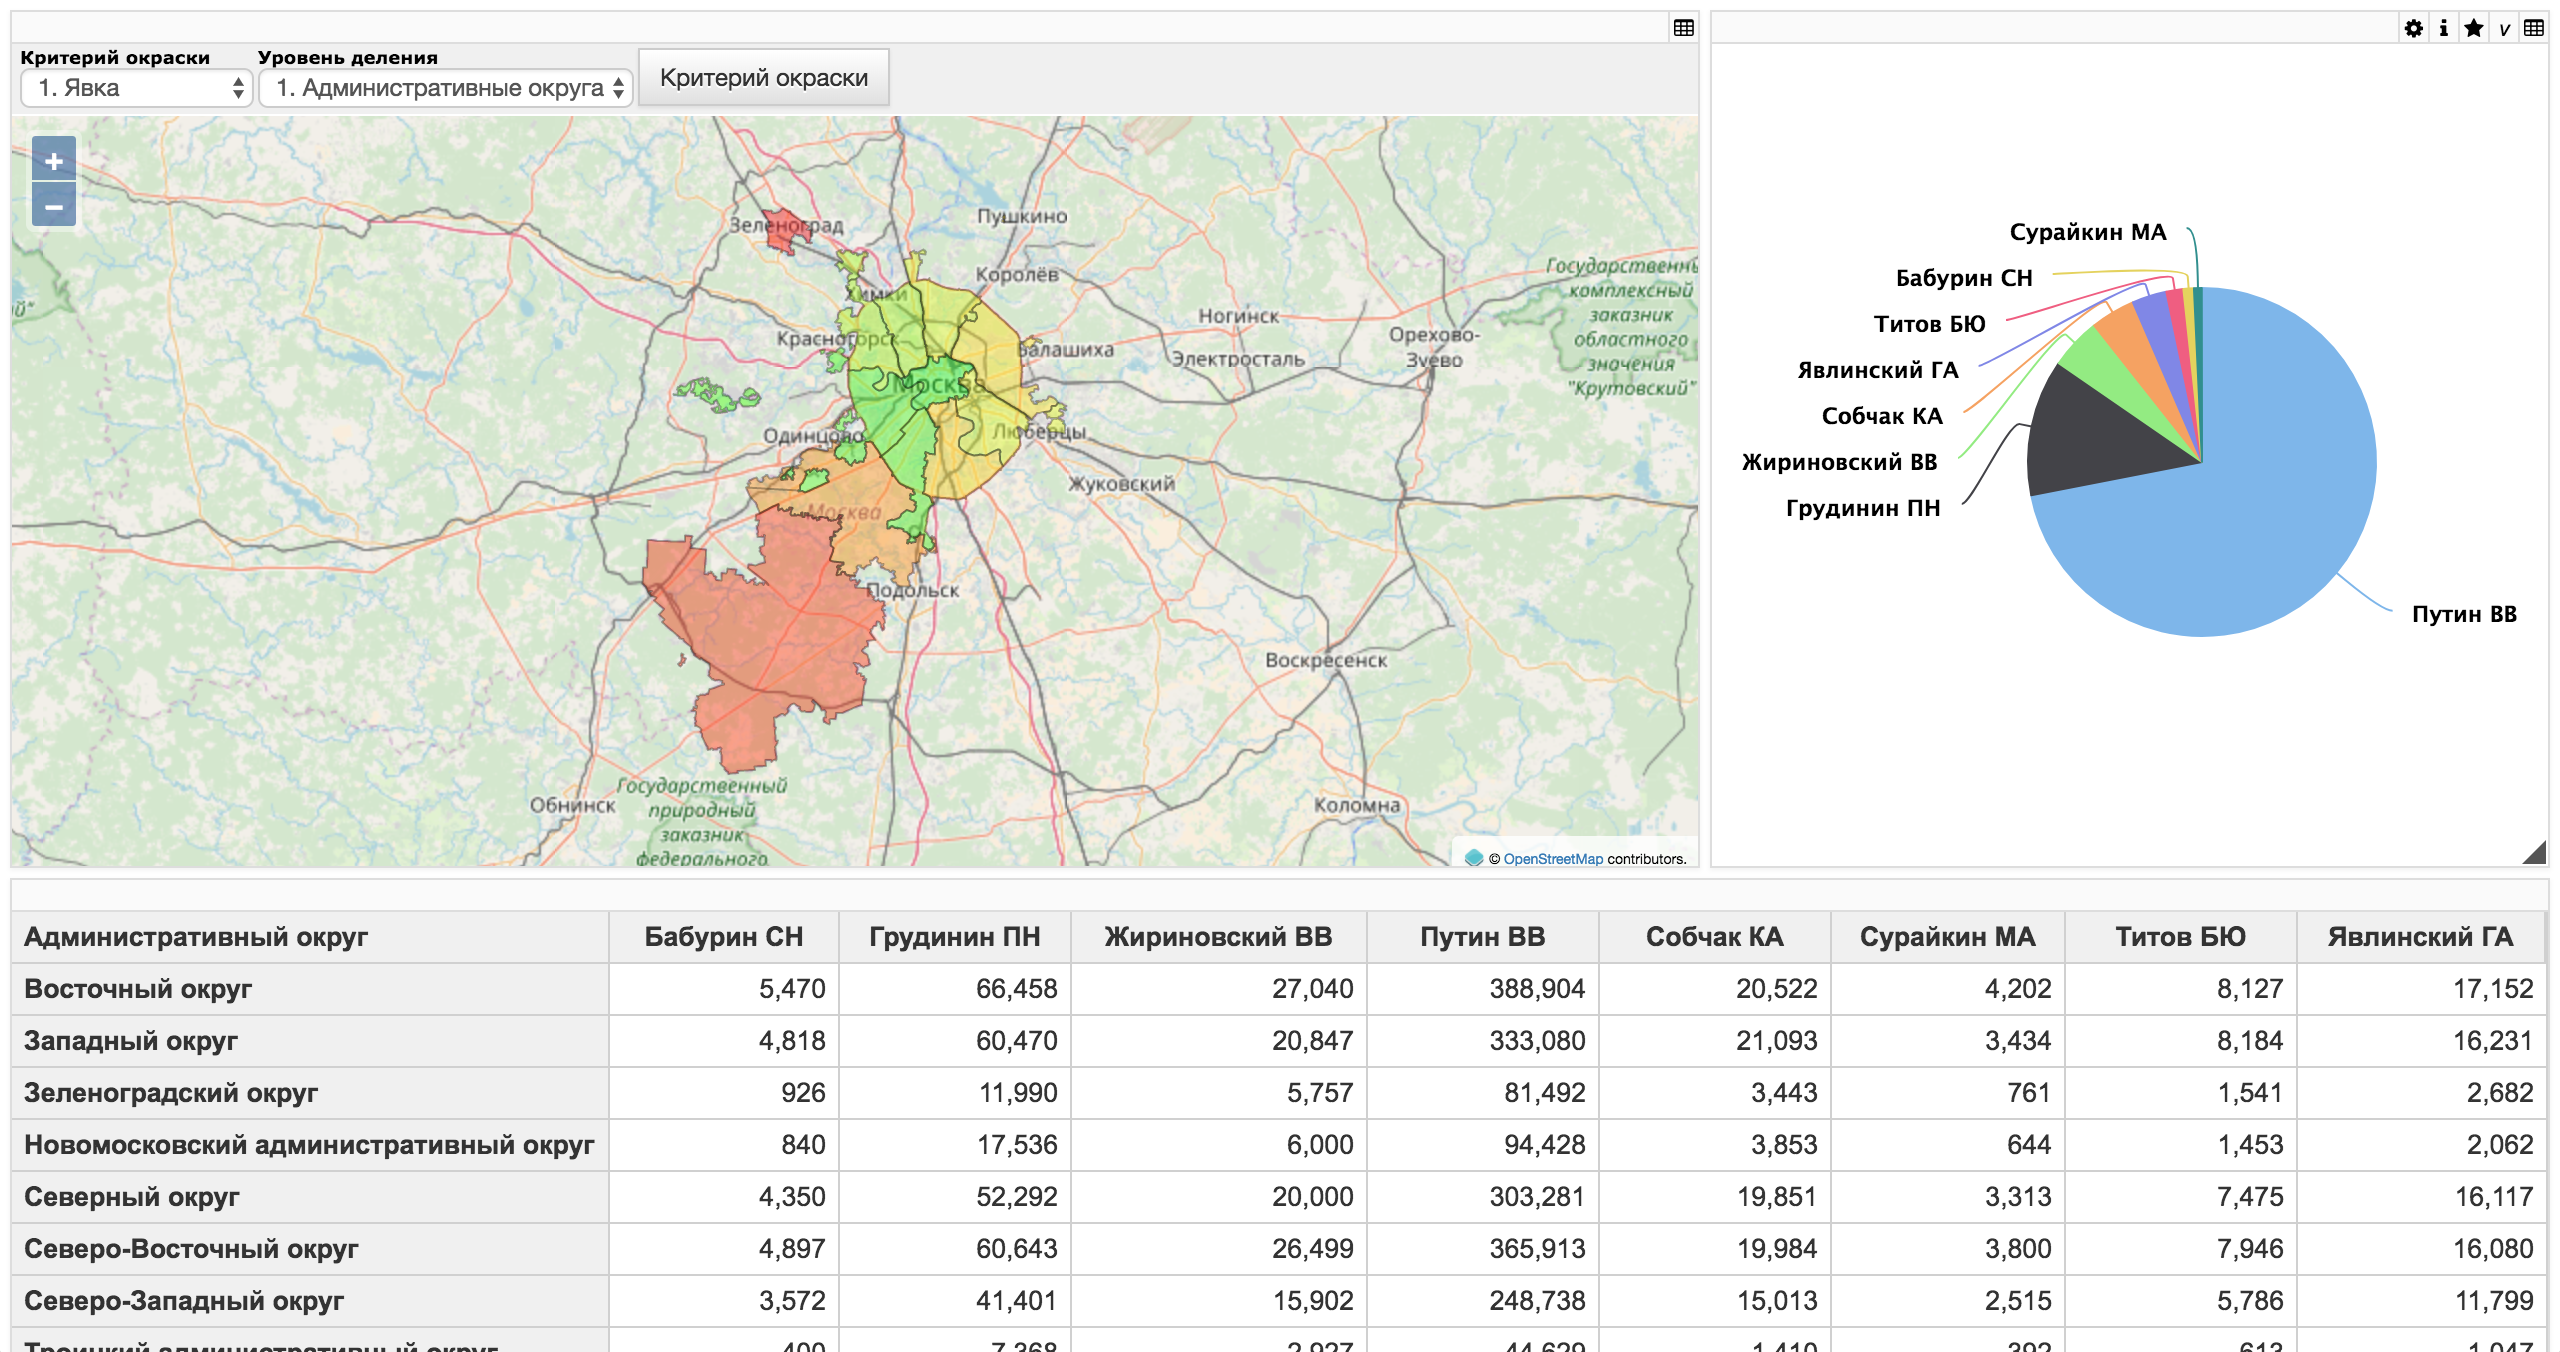The image size is (2560, 1352).
Task: Click the Сурайкин МА pie label
Action: [x=2088, y=232]
